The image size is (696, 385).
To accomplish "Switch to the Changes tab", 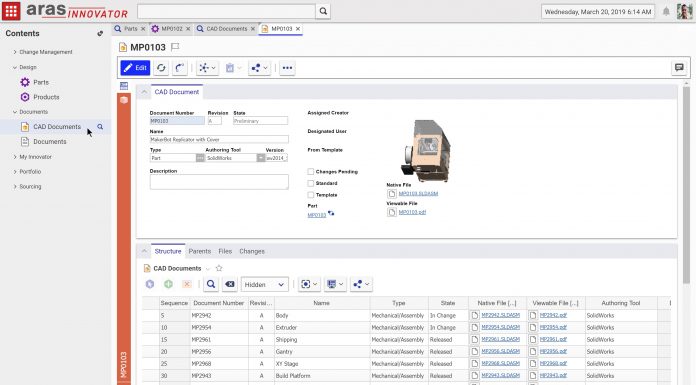I will tap(252, 251).
